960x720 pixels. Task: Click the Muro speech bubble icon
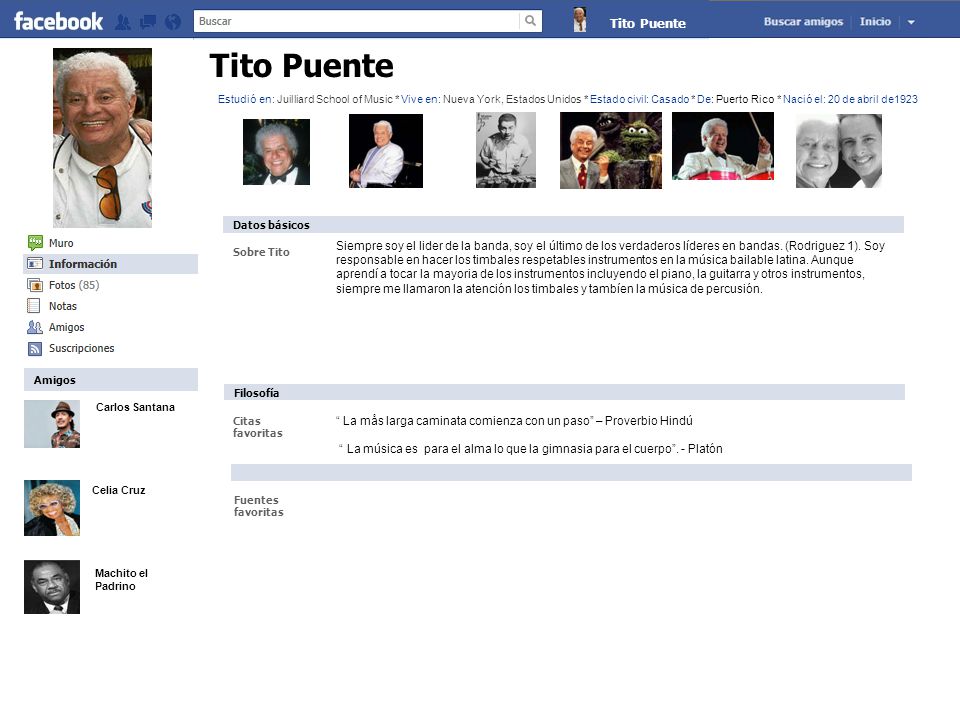click(x=35, y=243)
